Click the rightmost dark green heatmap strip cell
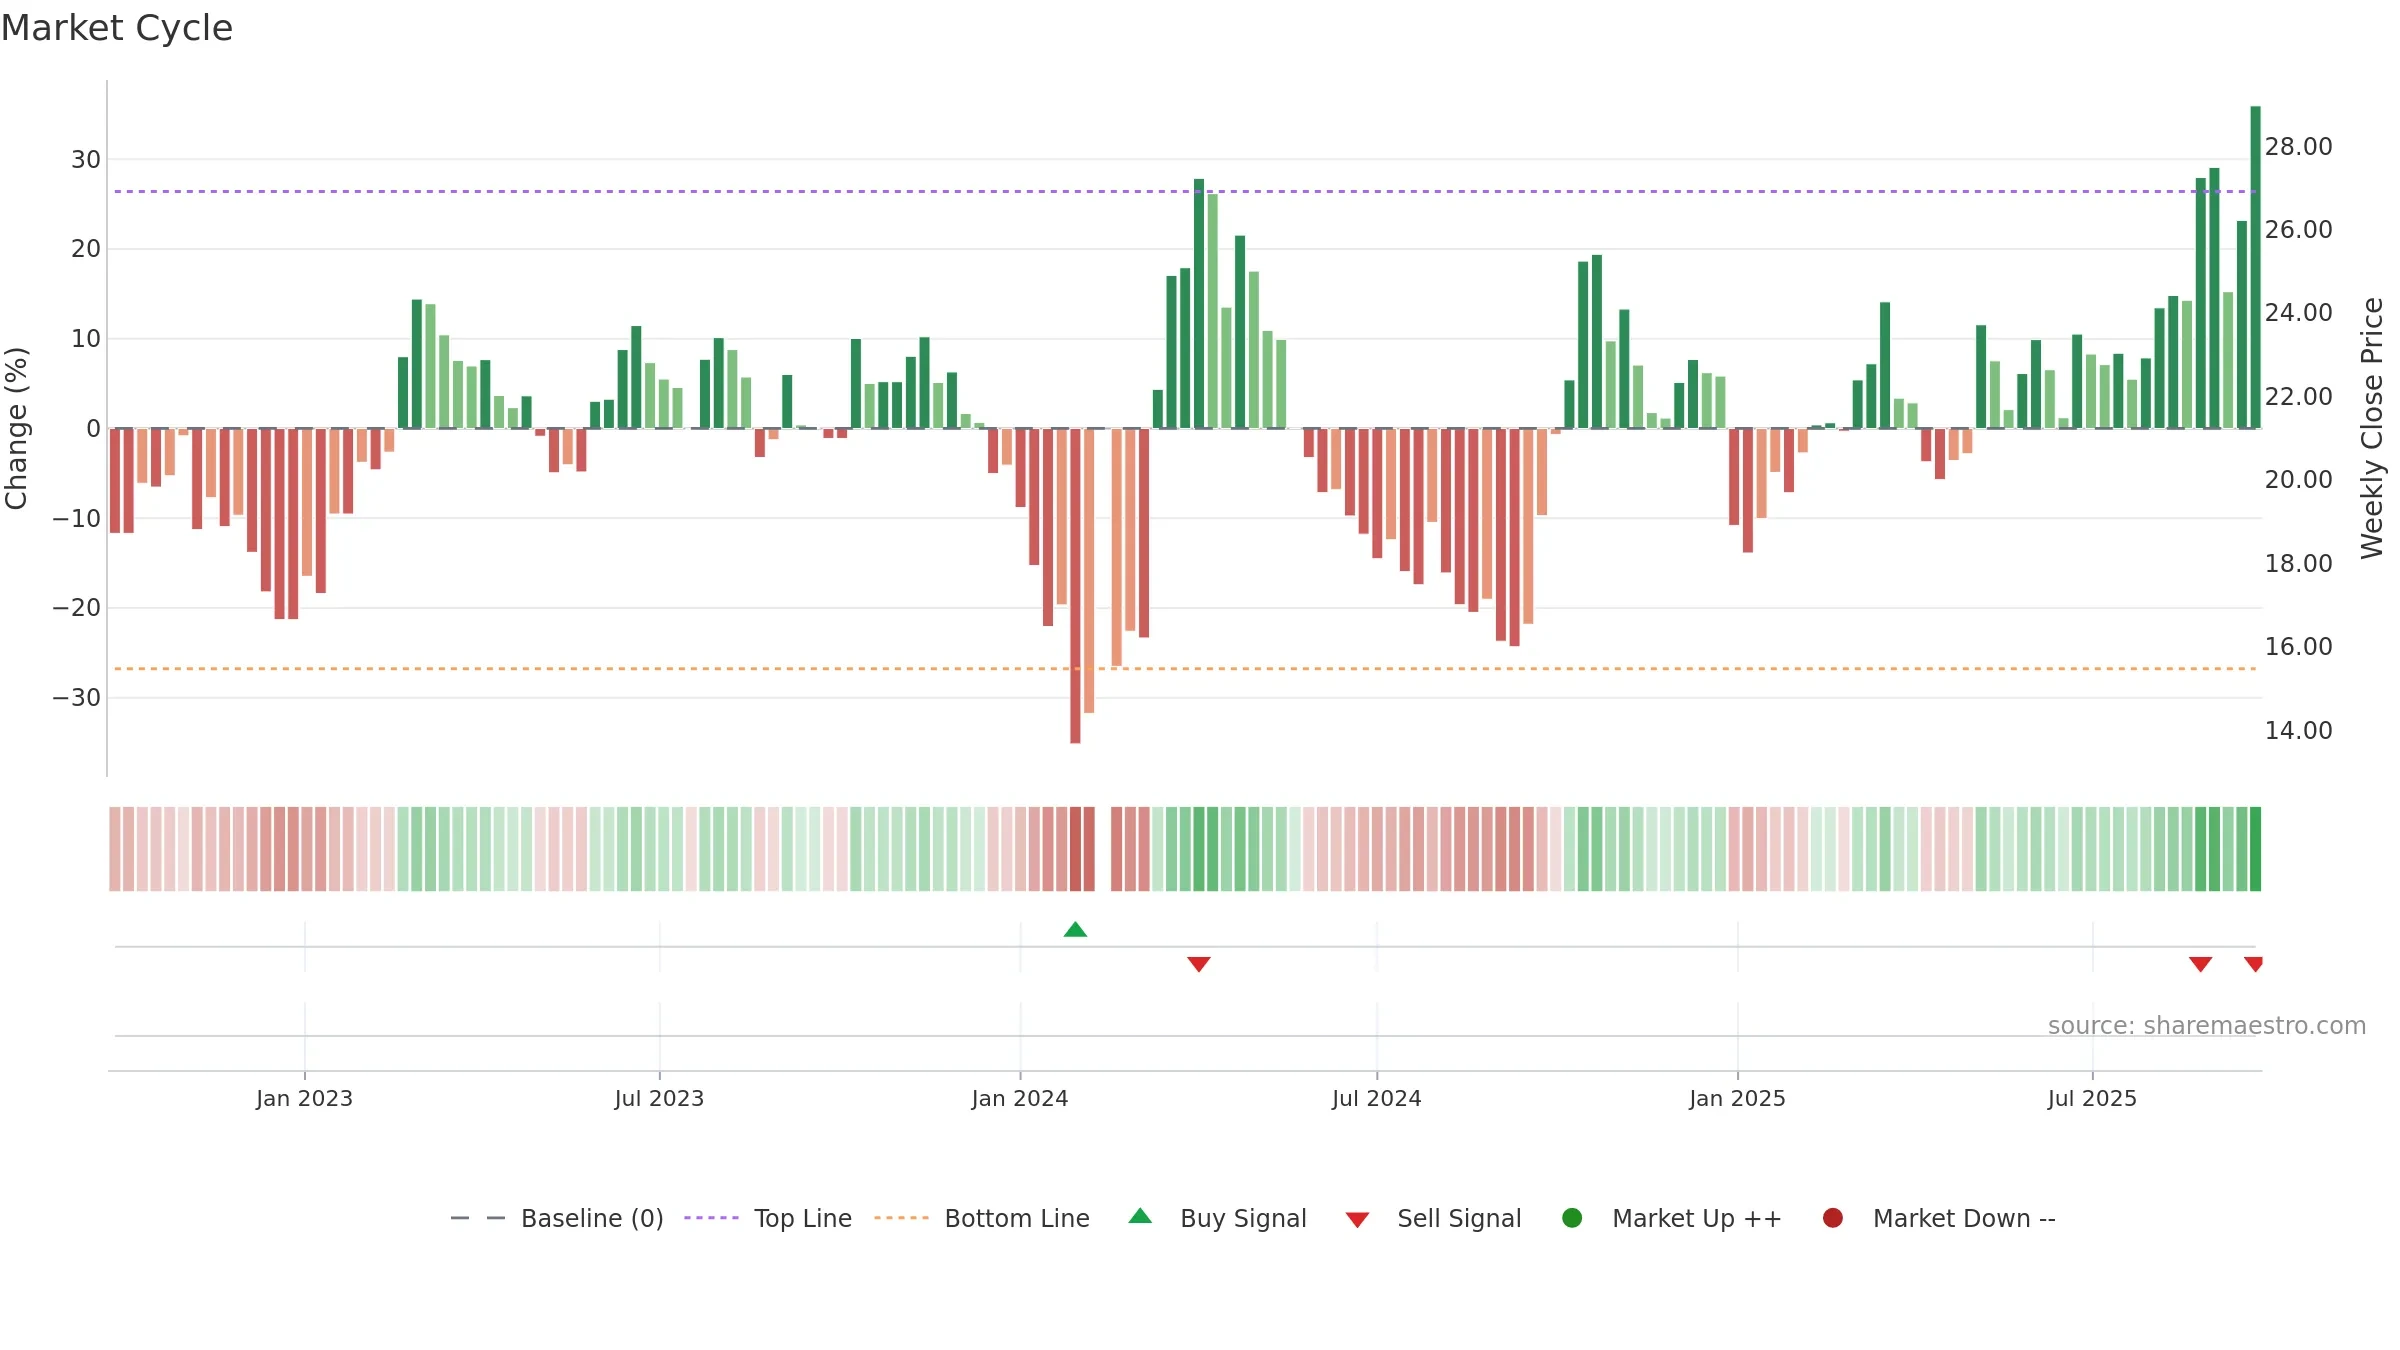This screenshot has height=1350, width=2400. (2255, 849)
